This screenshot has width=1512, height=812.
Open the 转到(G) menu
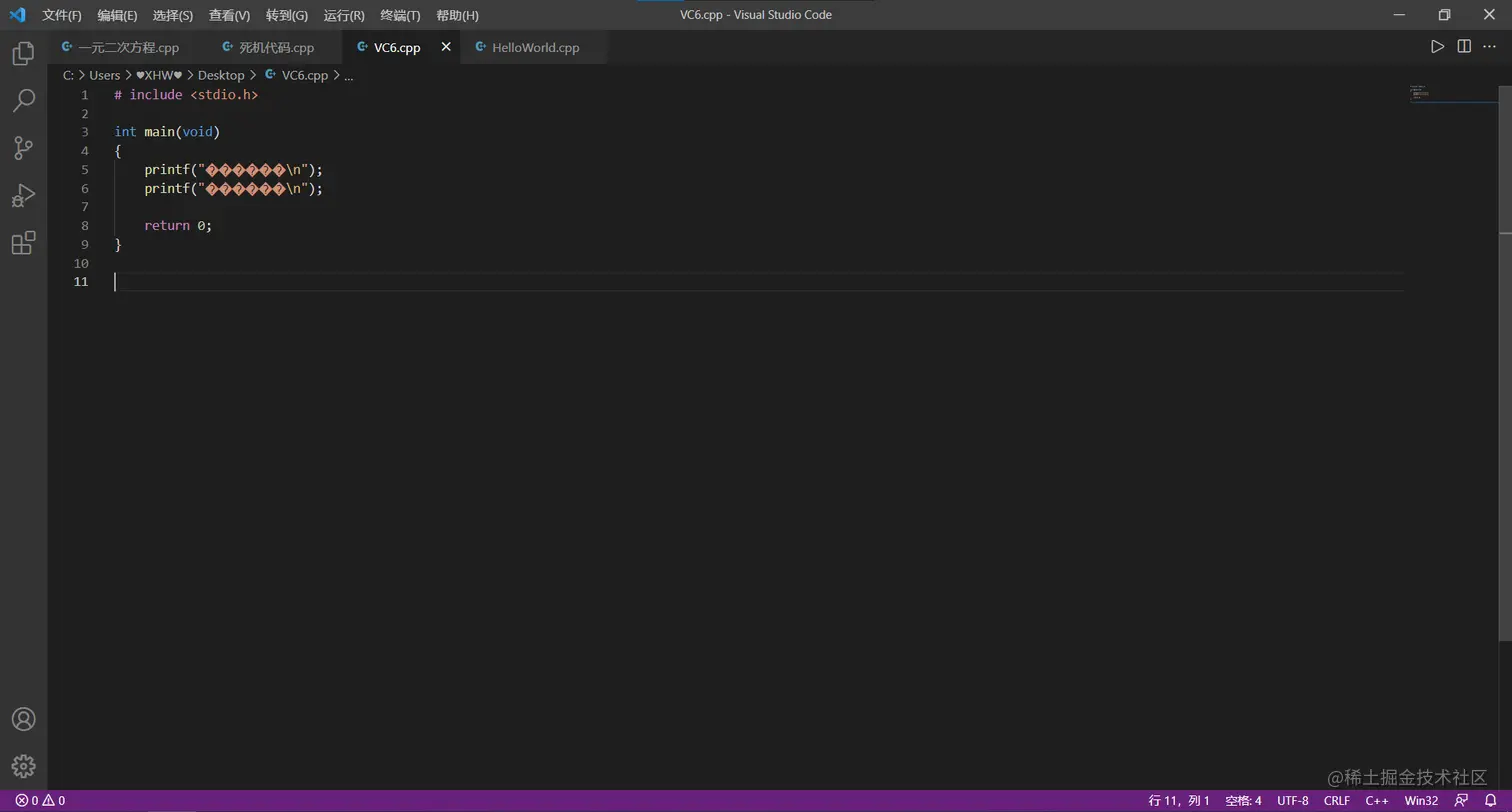point(287,15)
